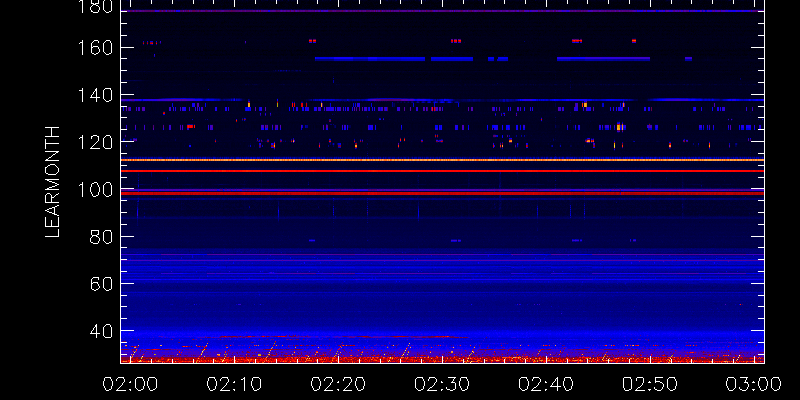Click the thick red band just below 100
Viewport: 800px width, 400px height.
click(442, 193)
